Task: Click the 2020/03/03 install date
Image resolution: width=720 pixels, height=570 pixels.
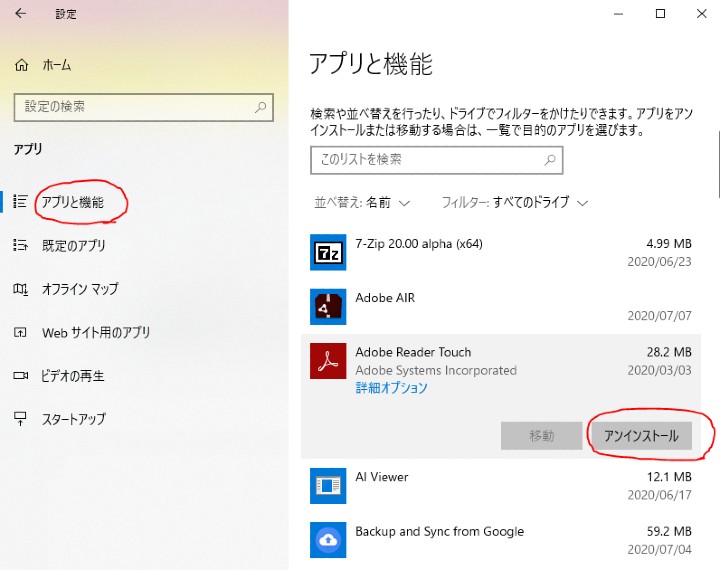Action: [659, 370]
